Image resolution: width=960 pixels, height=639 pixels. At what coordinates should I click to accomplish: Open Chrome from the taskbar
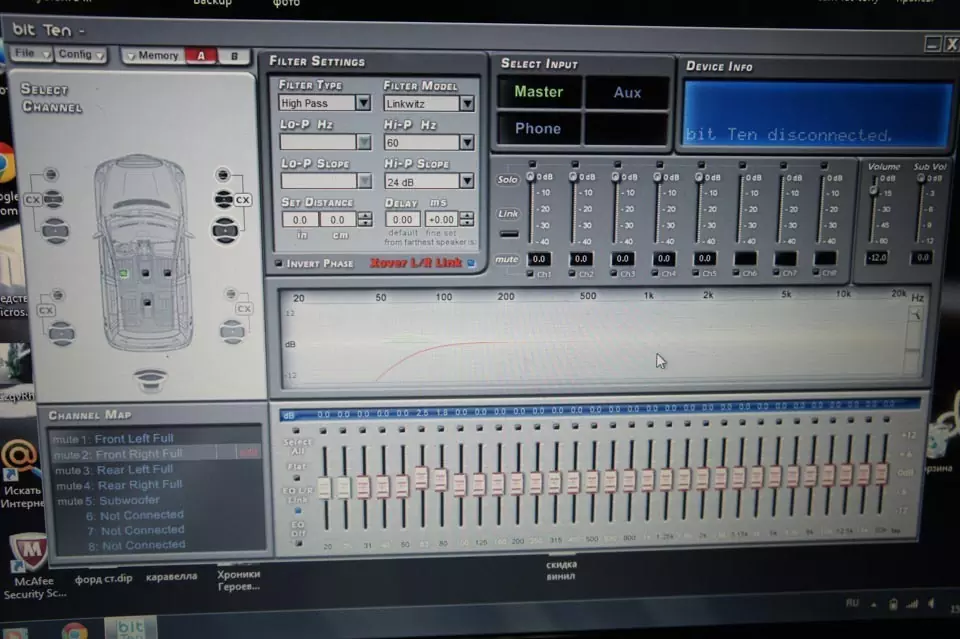click(x=74, y=630)
